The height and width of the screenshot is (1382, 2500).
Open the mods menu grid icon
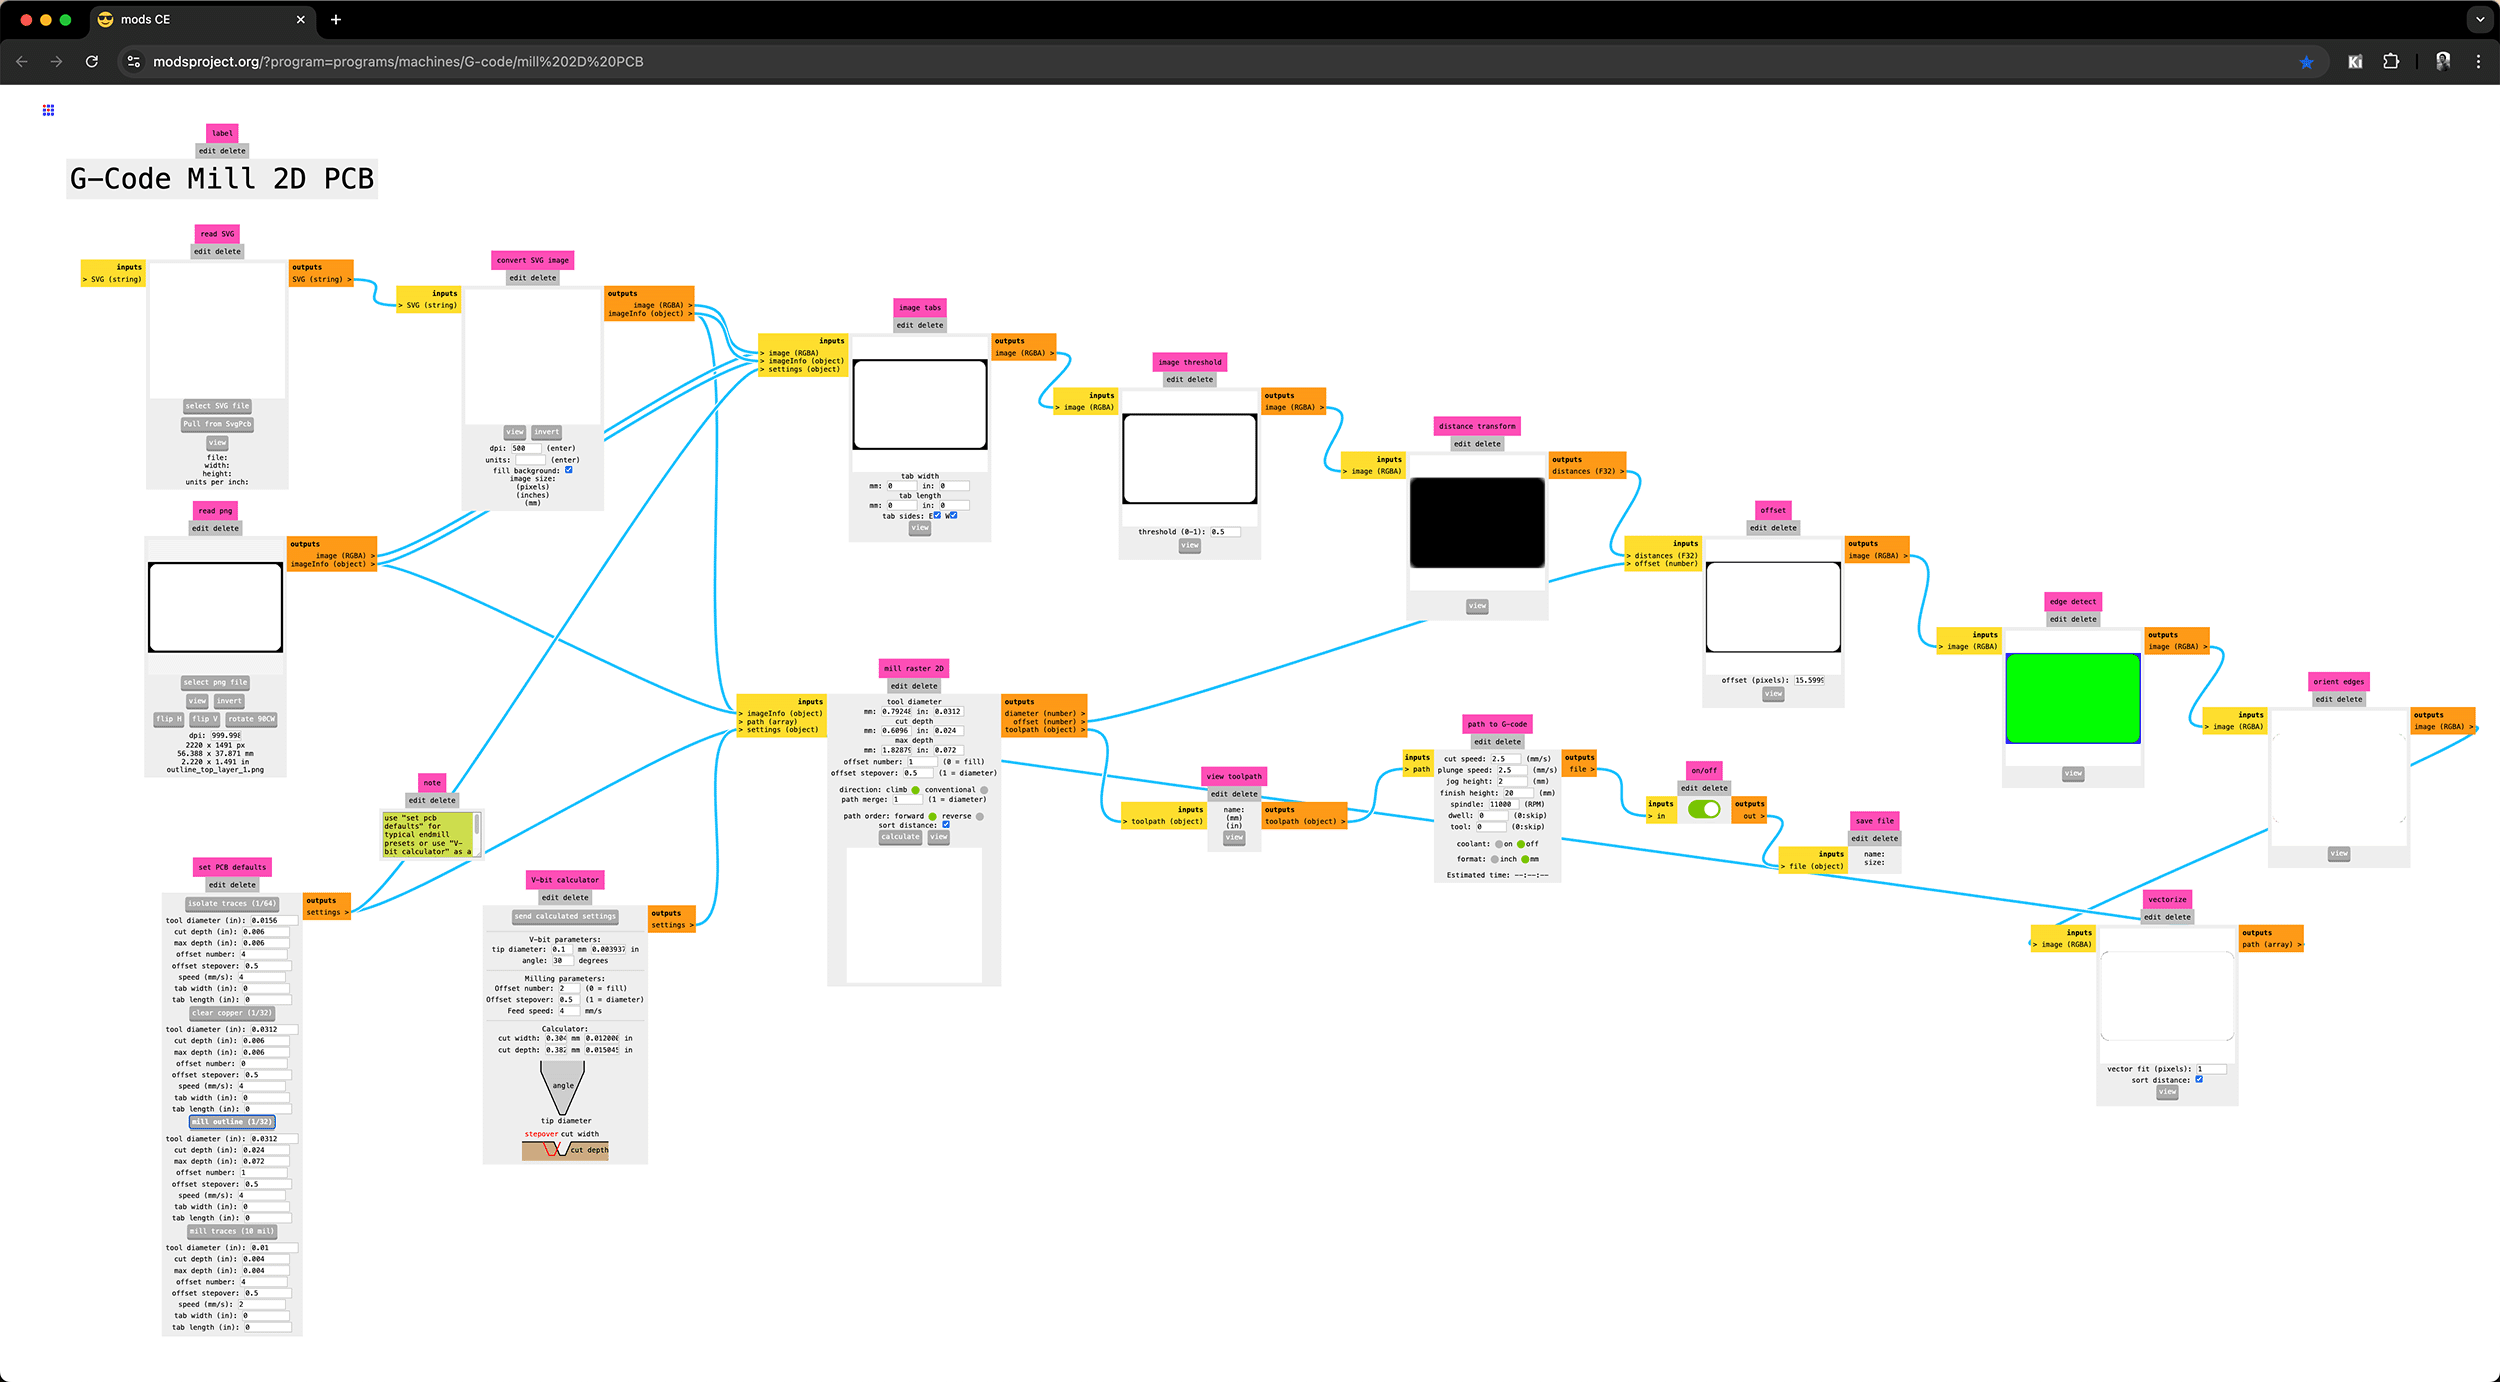(48, 110)
